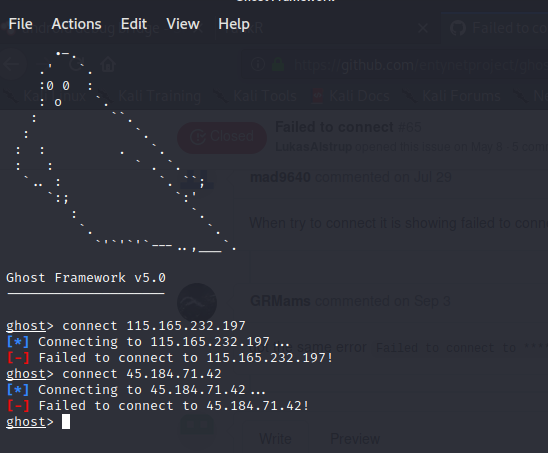The width and height of the screenshot is (548, 453).
Task: Click 'Failed to connect to 45.184.71.42!' line
Action: 158,406
